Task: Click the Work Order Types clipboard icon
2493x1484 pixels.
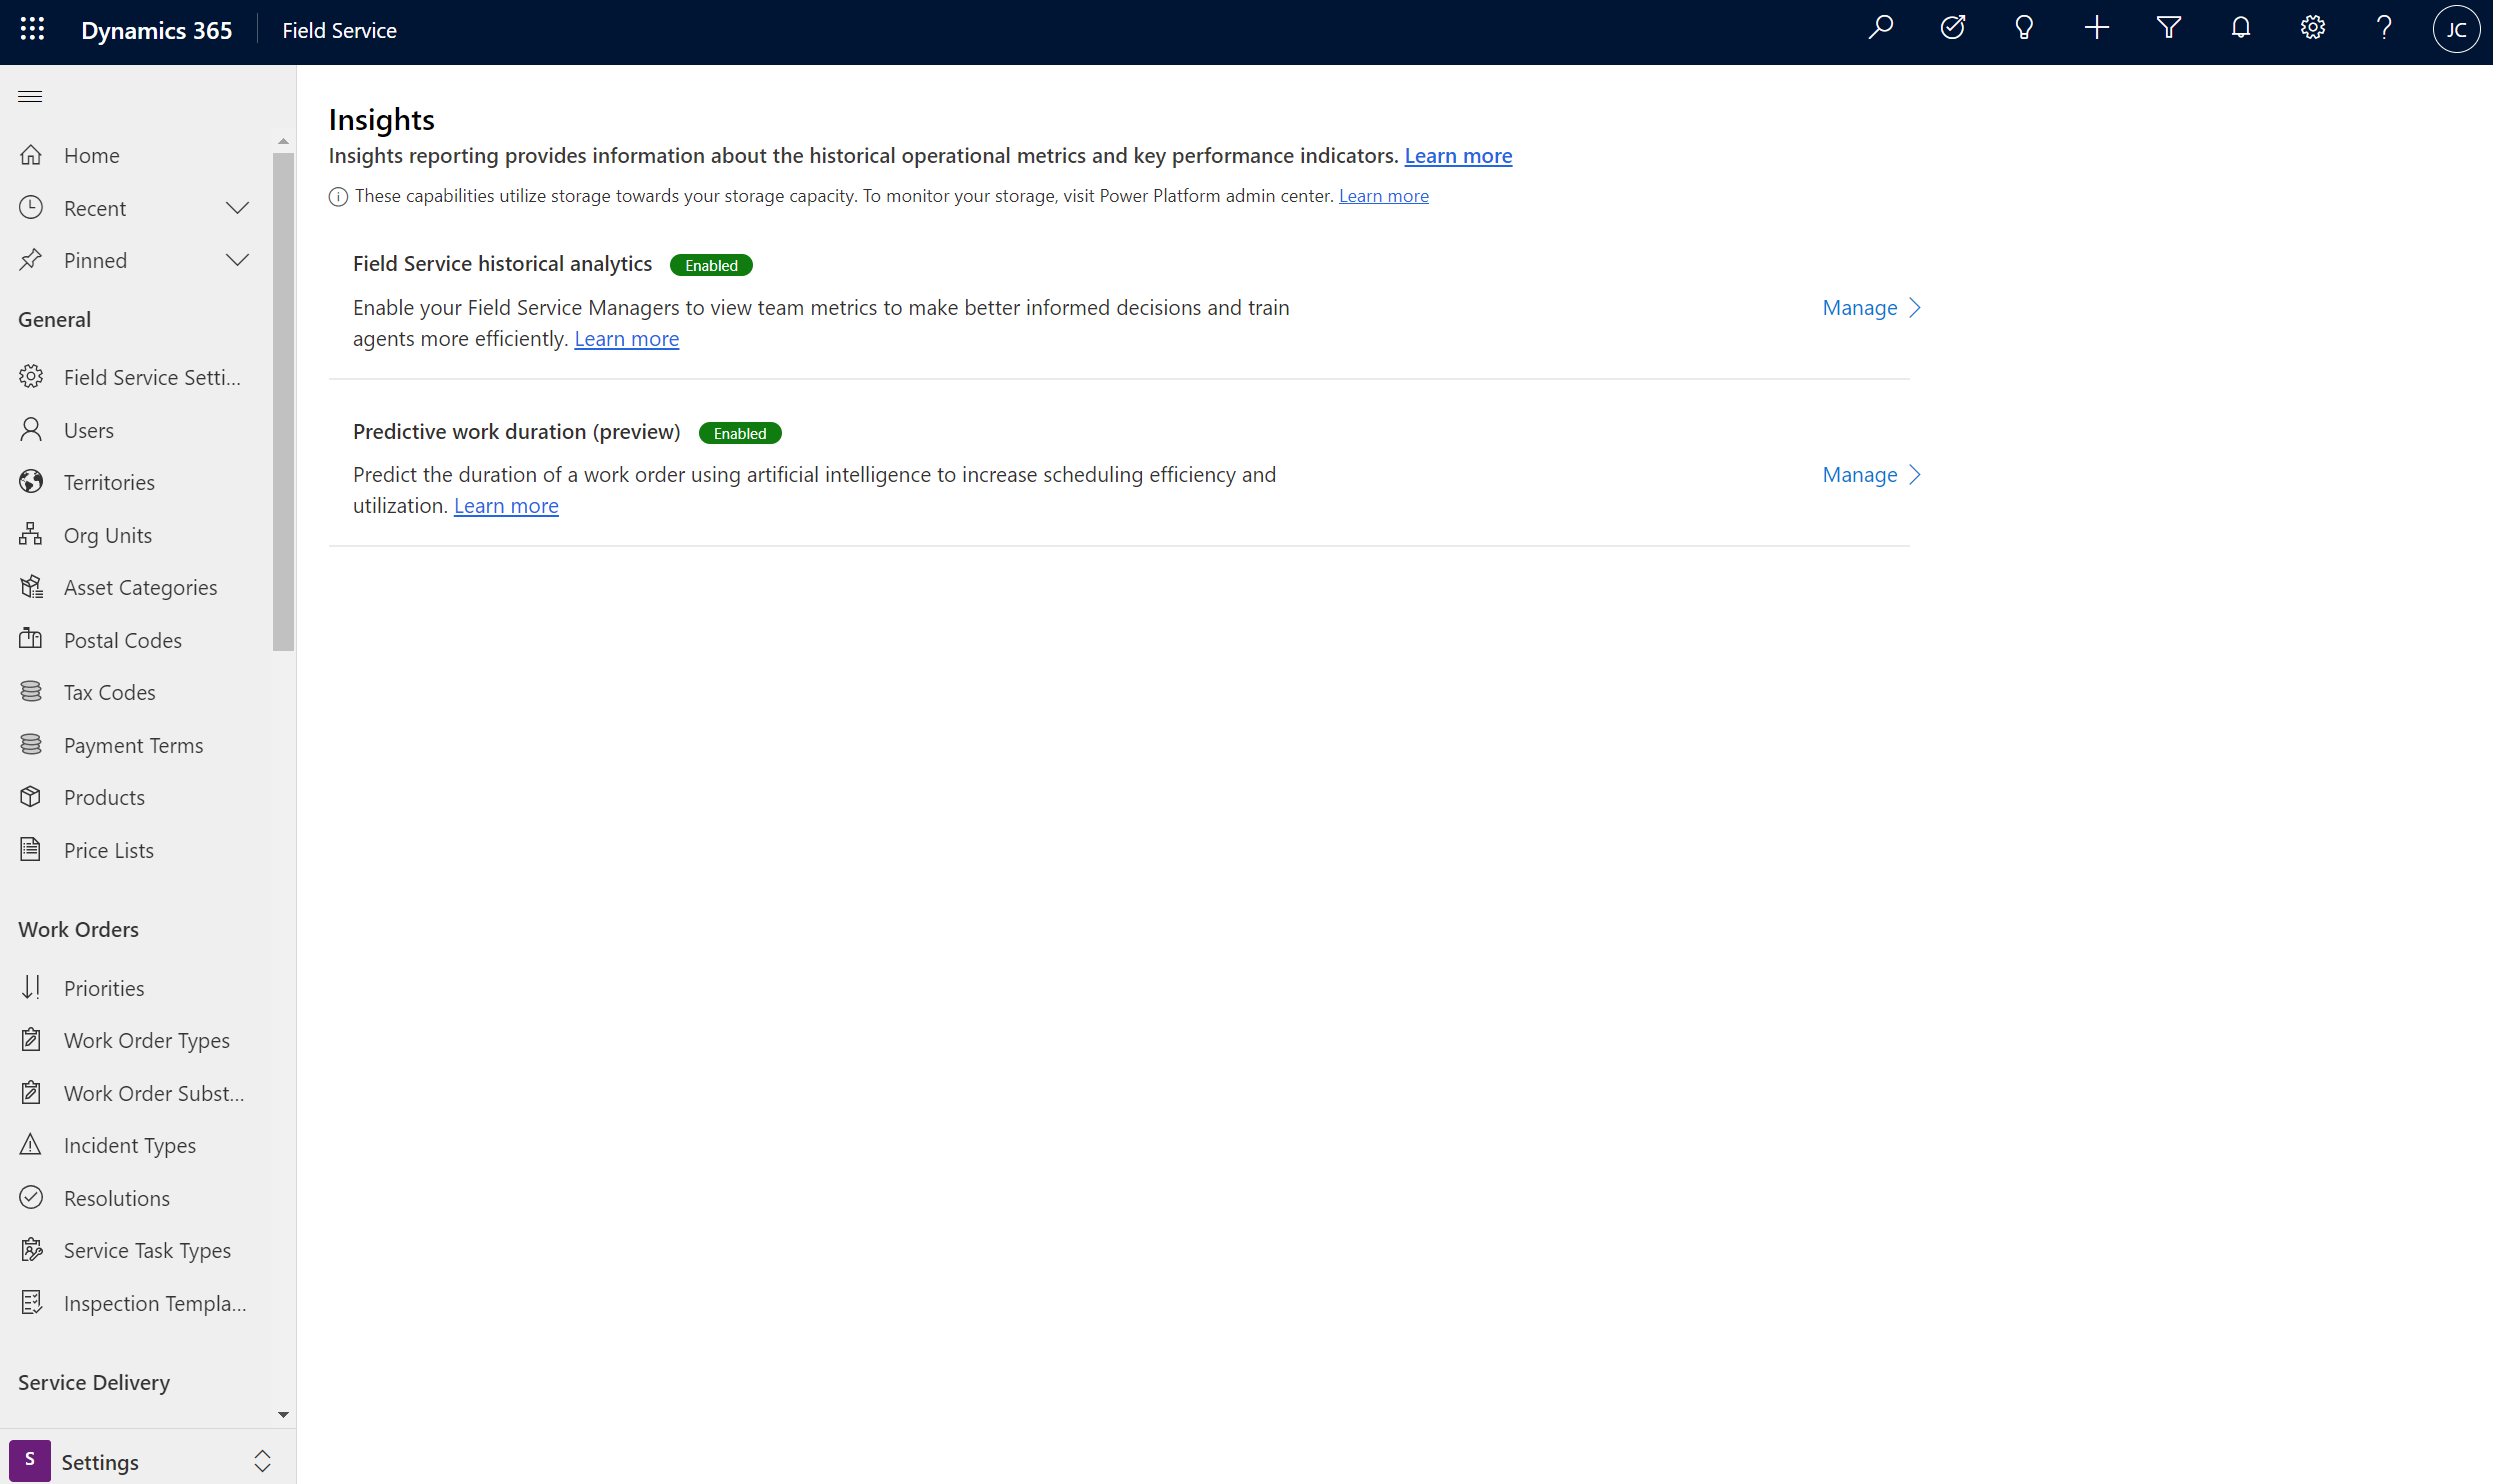Action: (31, 1040)
